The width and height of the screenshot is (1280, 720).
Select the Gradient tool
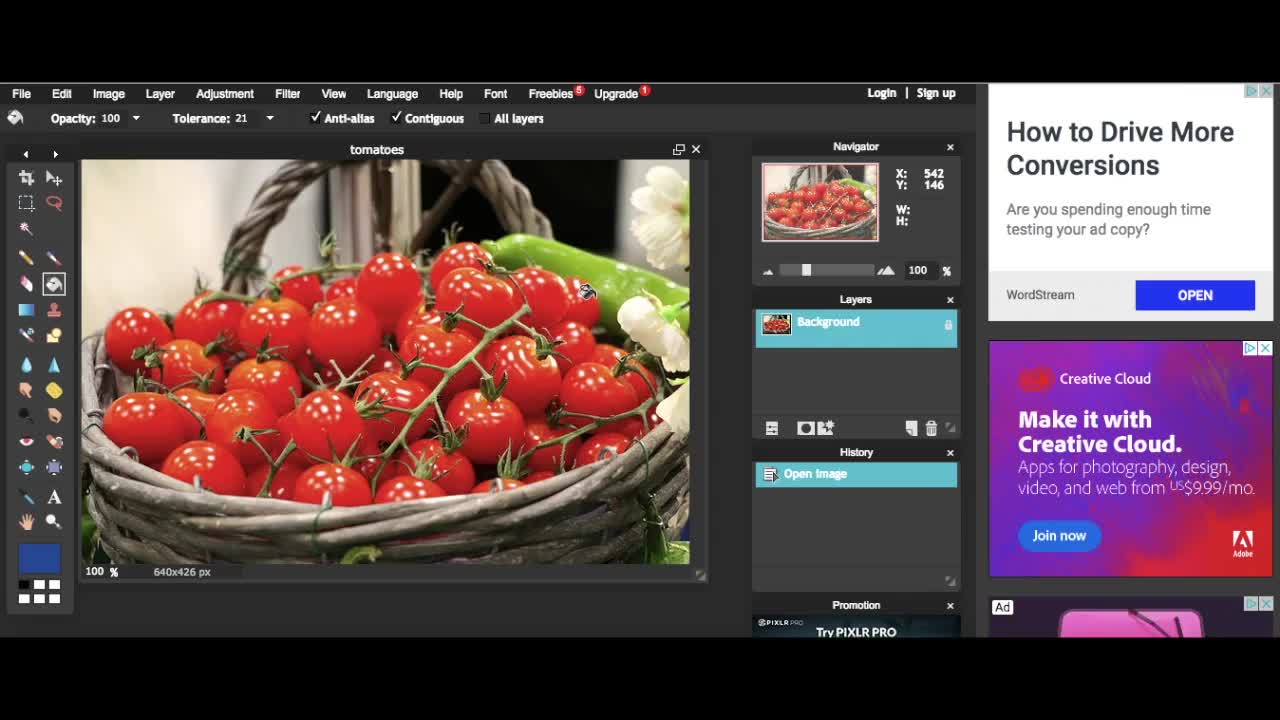pos(25,310)
